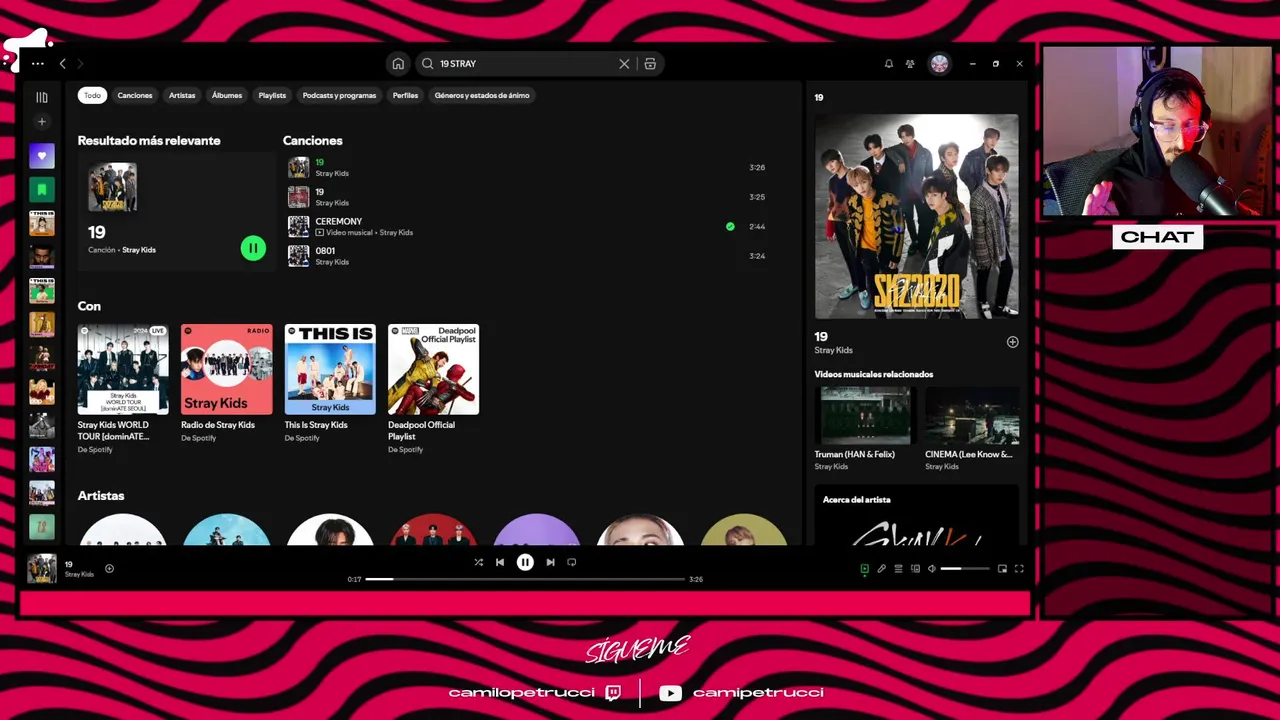The image size is (1280, 720).
Task: Adjust the volume slider
Action: coord(965,569)
